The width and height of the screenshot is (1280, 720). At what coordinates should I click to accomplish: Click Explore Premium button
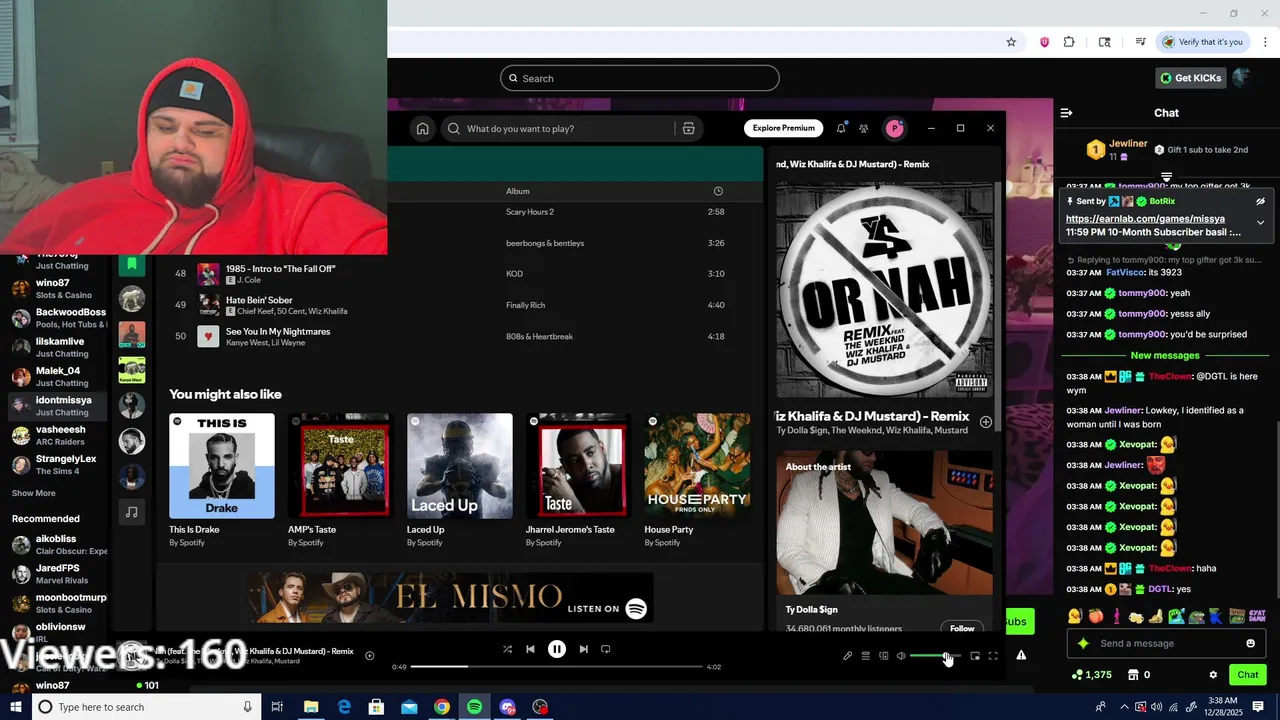tap(783, 128)
